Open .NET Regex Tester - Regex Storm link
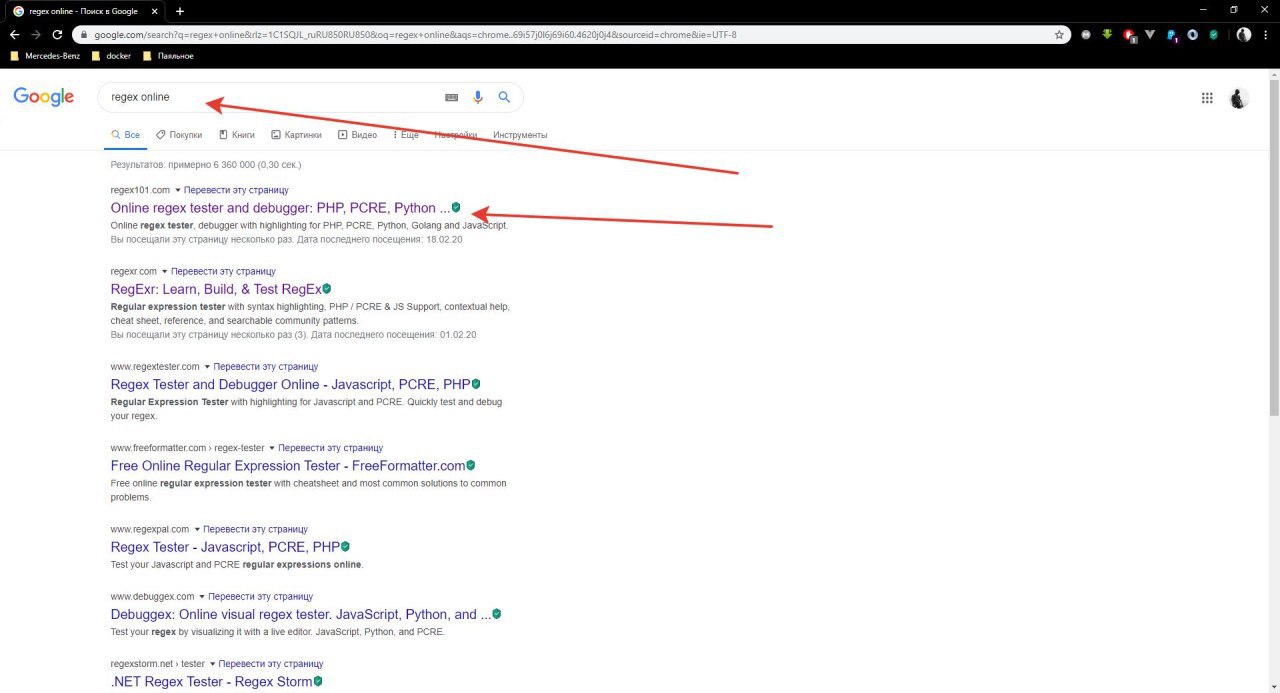 tap(211, 682)
